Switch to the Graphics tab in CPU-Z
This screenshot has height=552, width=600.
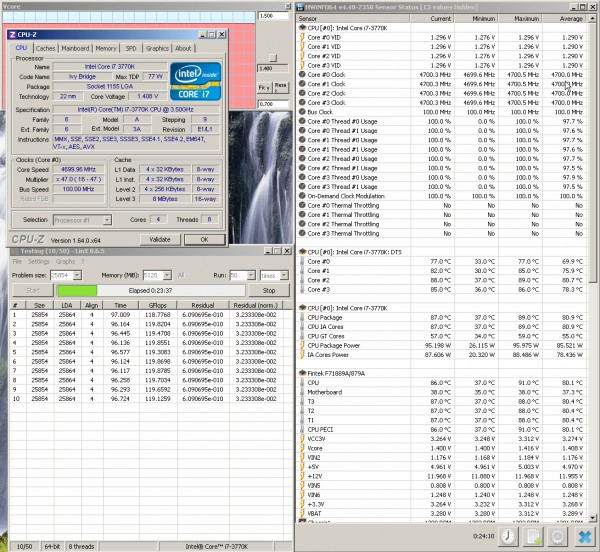[157, 48]
